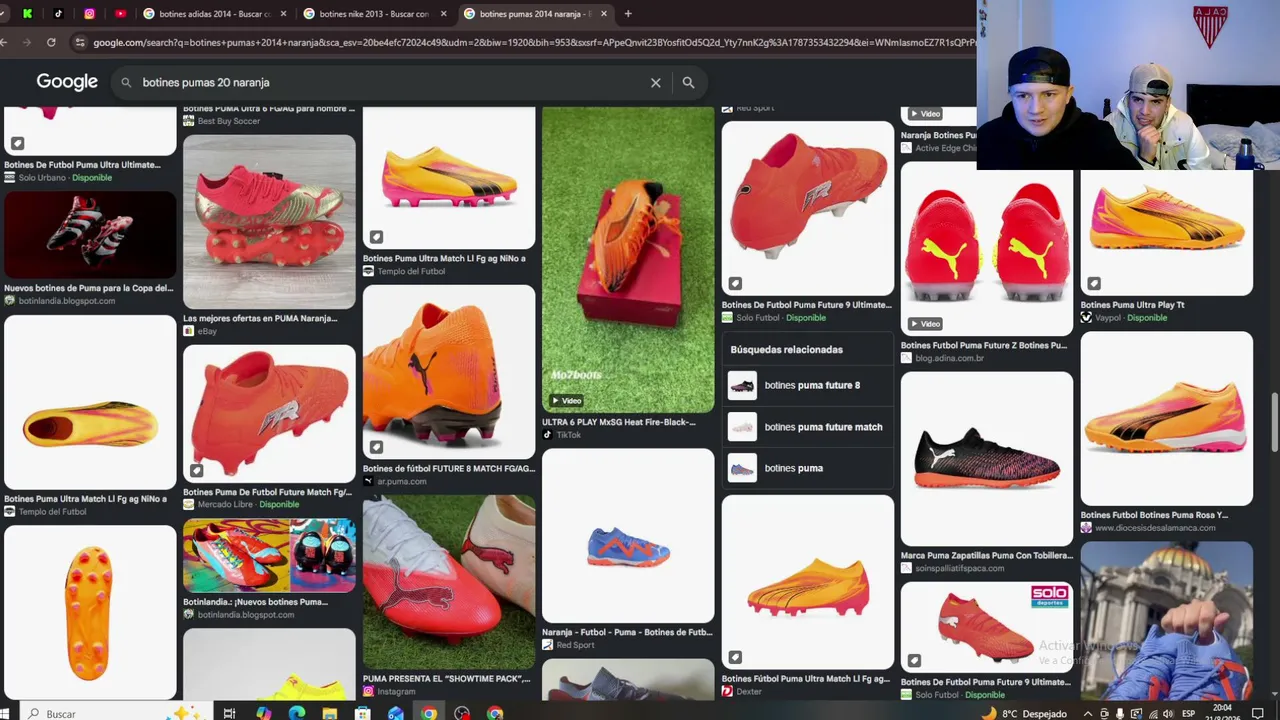Select related search 'botines puma future match'
This screenshot has width=1280, height=720.
[807, 427]
